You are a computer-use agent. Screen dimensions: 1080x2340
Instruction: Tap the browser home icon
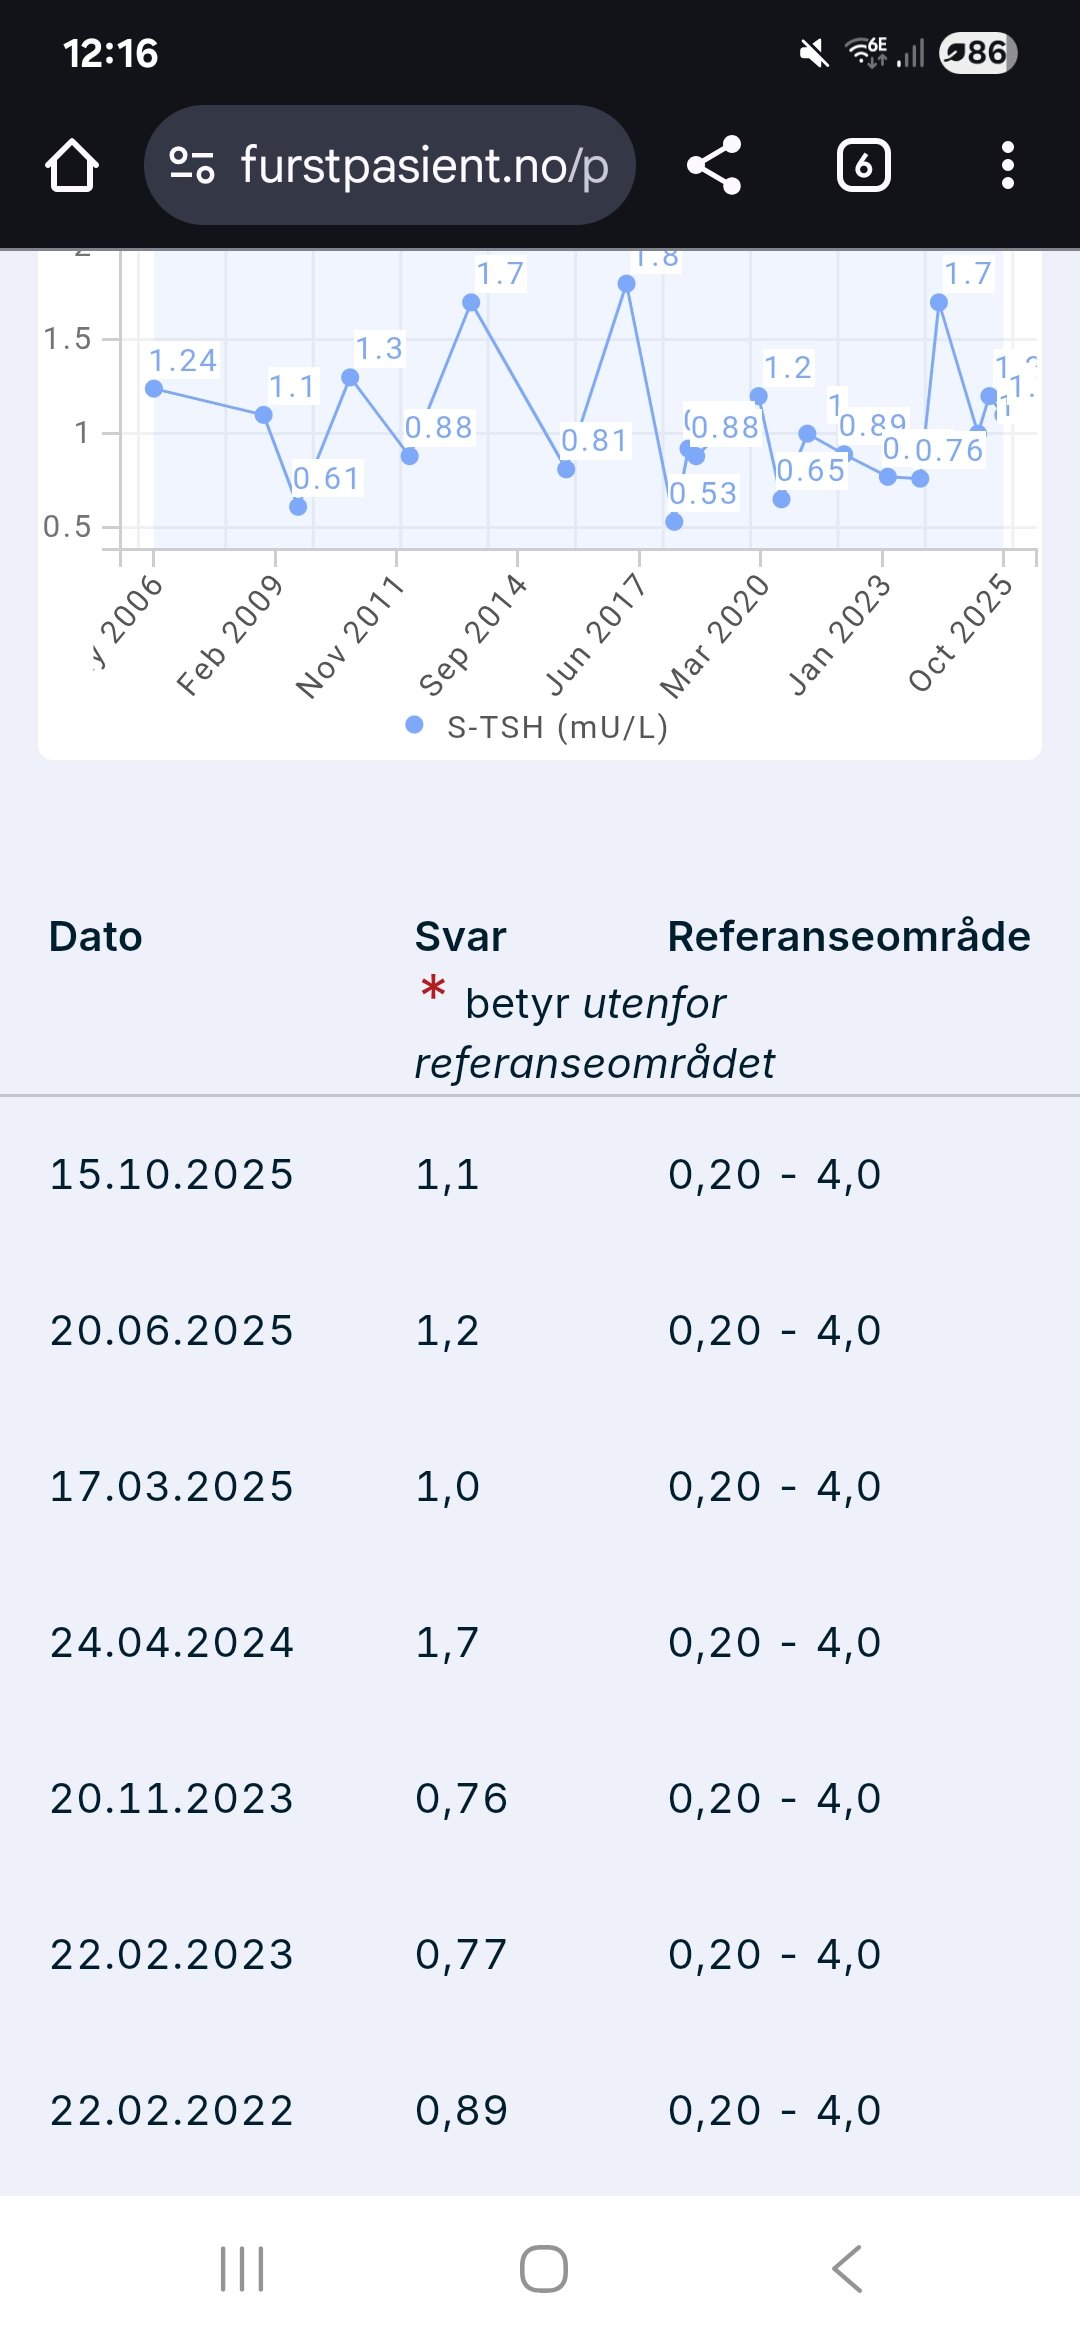72,165
